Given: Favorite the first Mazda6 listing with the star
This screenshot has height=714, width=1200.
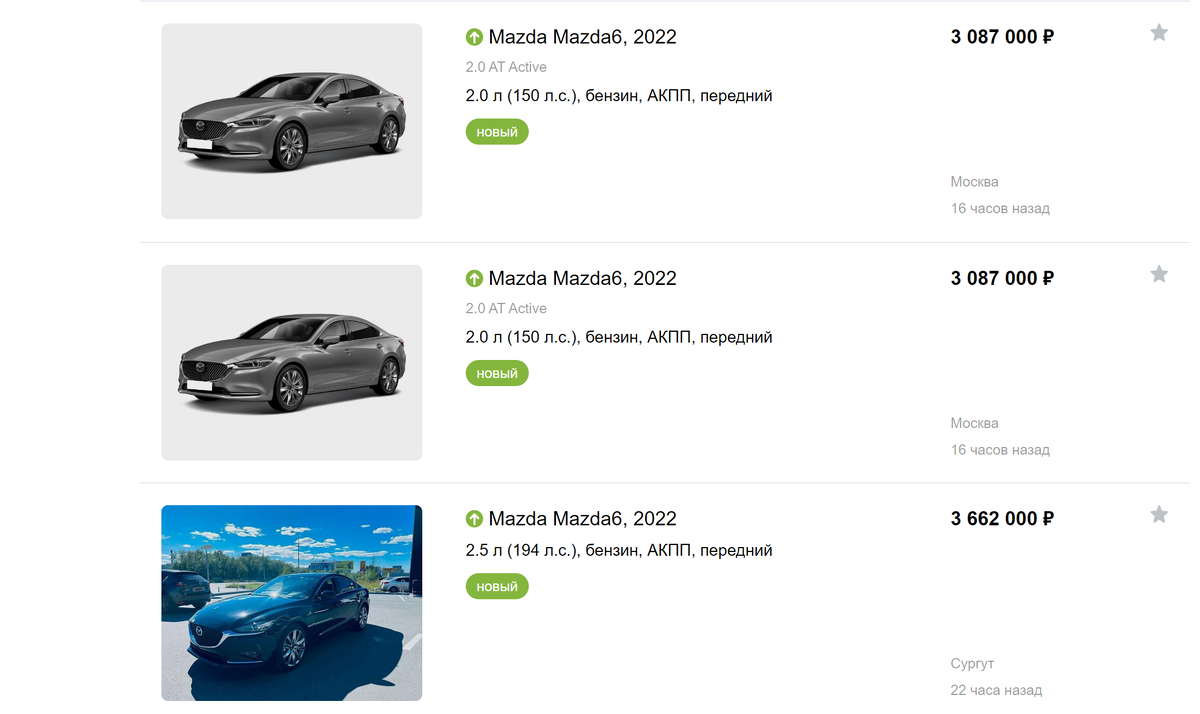Looking at the screenshot, I should coord(1159,33).
